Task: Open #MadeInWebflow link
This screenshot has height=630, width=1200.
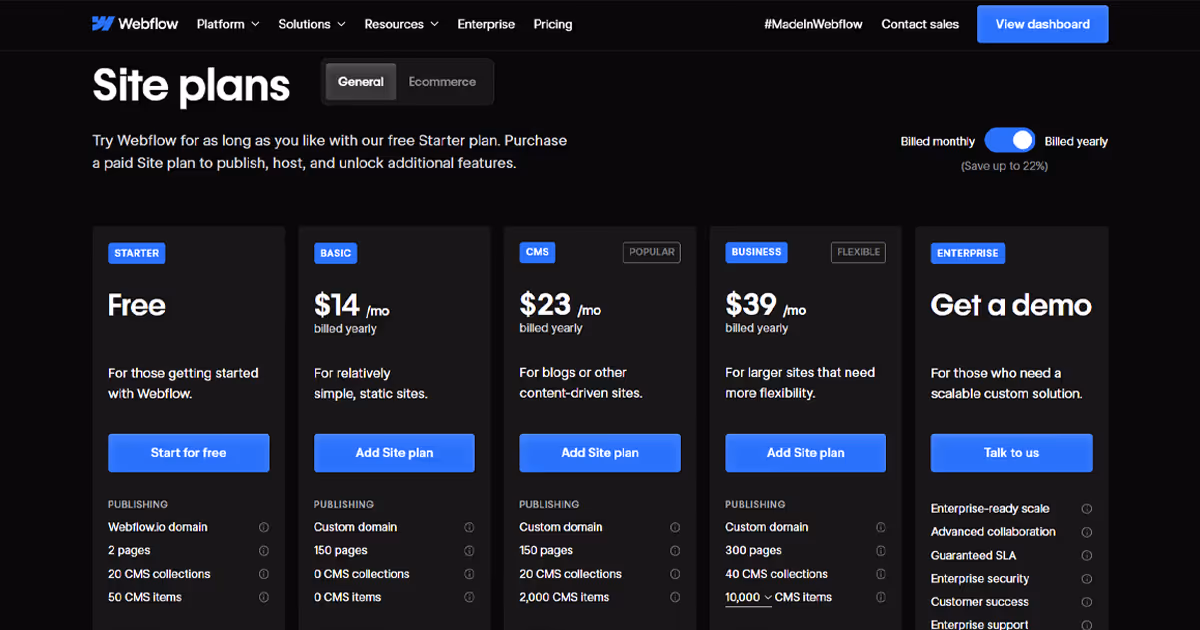Action: (813, 24)
